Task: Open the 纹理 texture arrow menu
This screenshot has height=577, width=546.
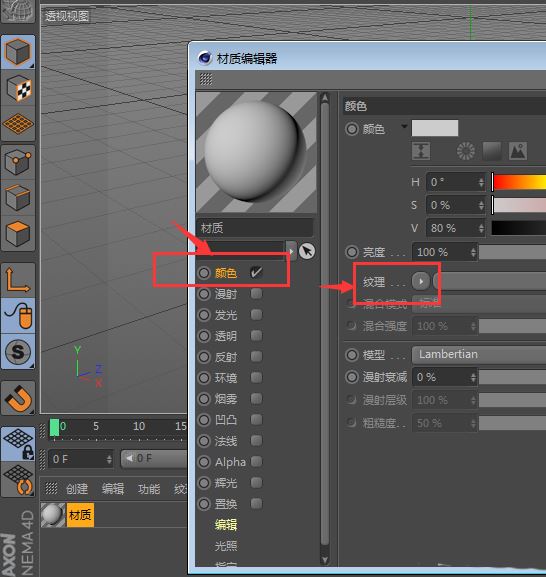Action: (x=421, y=282)
